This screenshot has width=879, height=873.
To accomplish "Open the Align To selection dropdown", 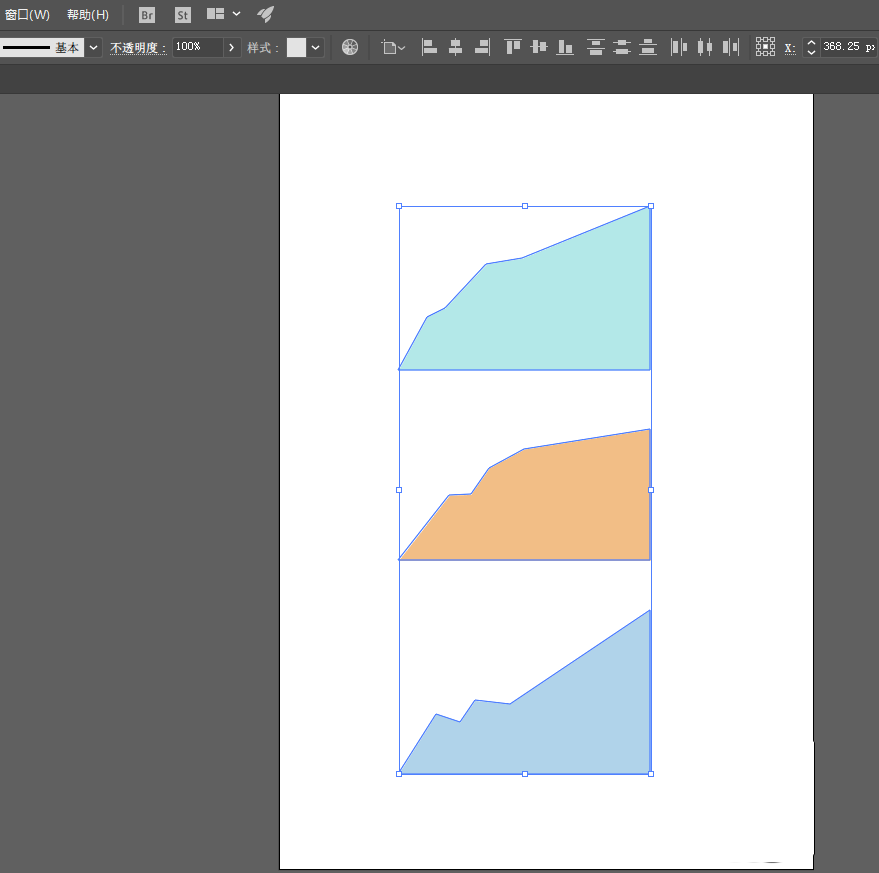I will pos(393,48).
